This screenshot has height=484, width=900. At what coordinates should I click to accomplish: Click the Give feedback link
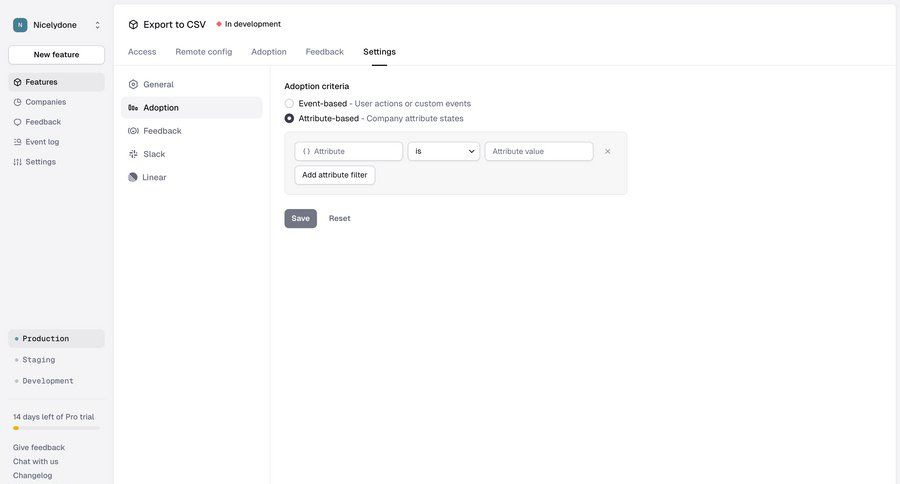[39, 447]
